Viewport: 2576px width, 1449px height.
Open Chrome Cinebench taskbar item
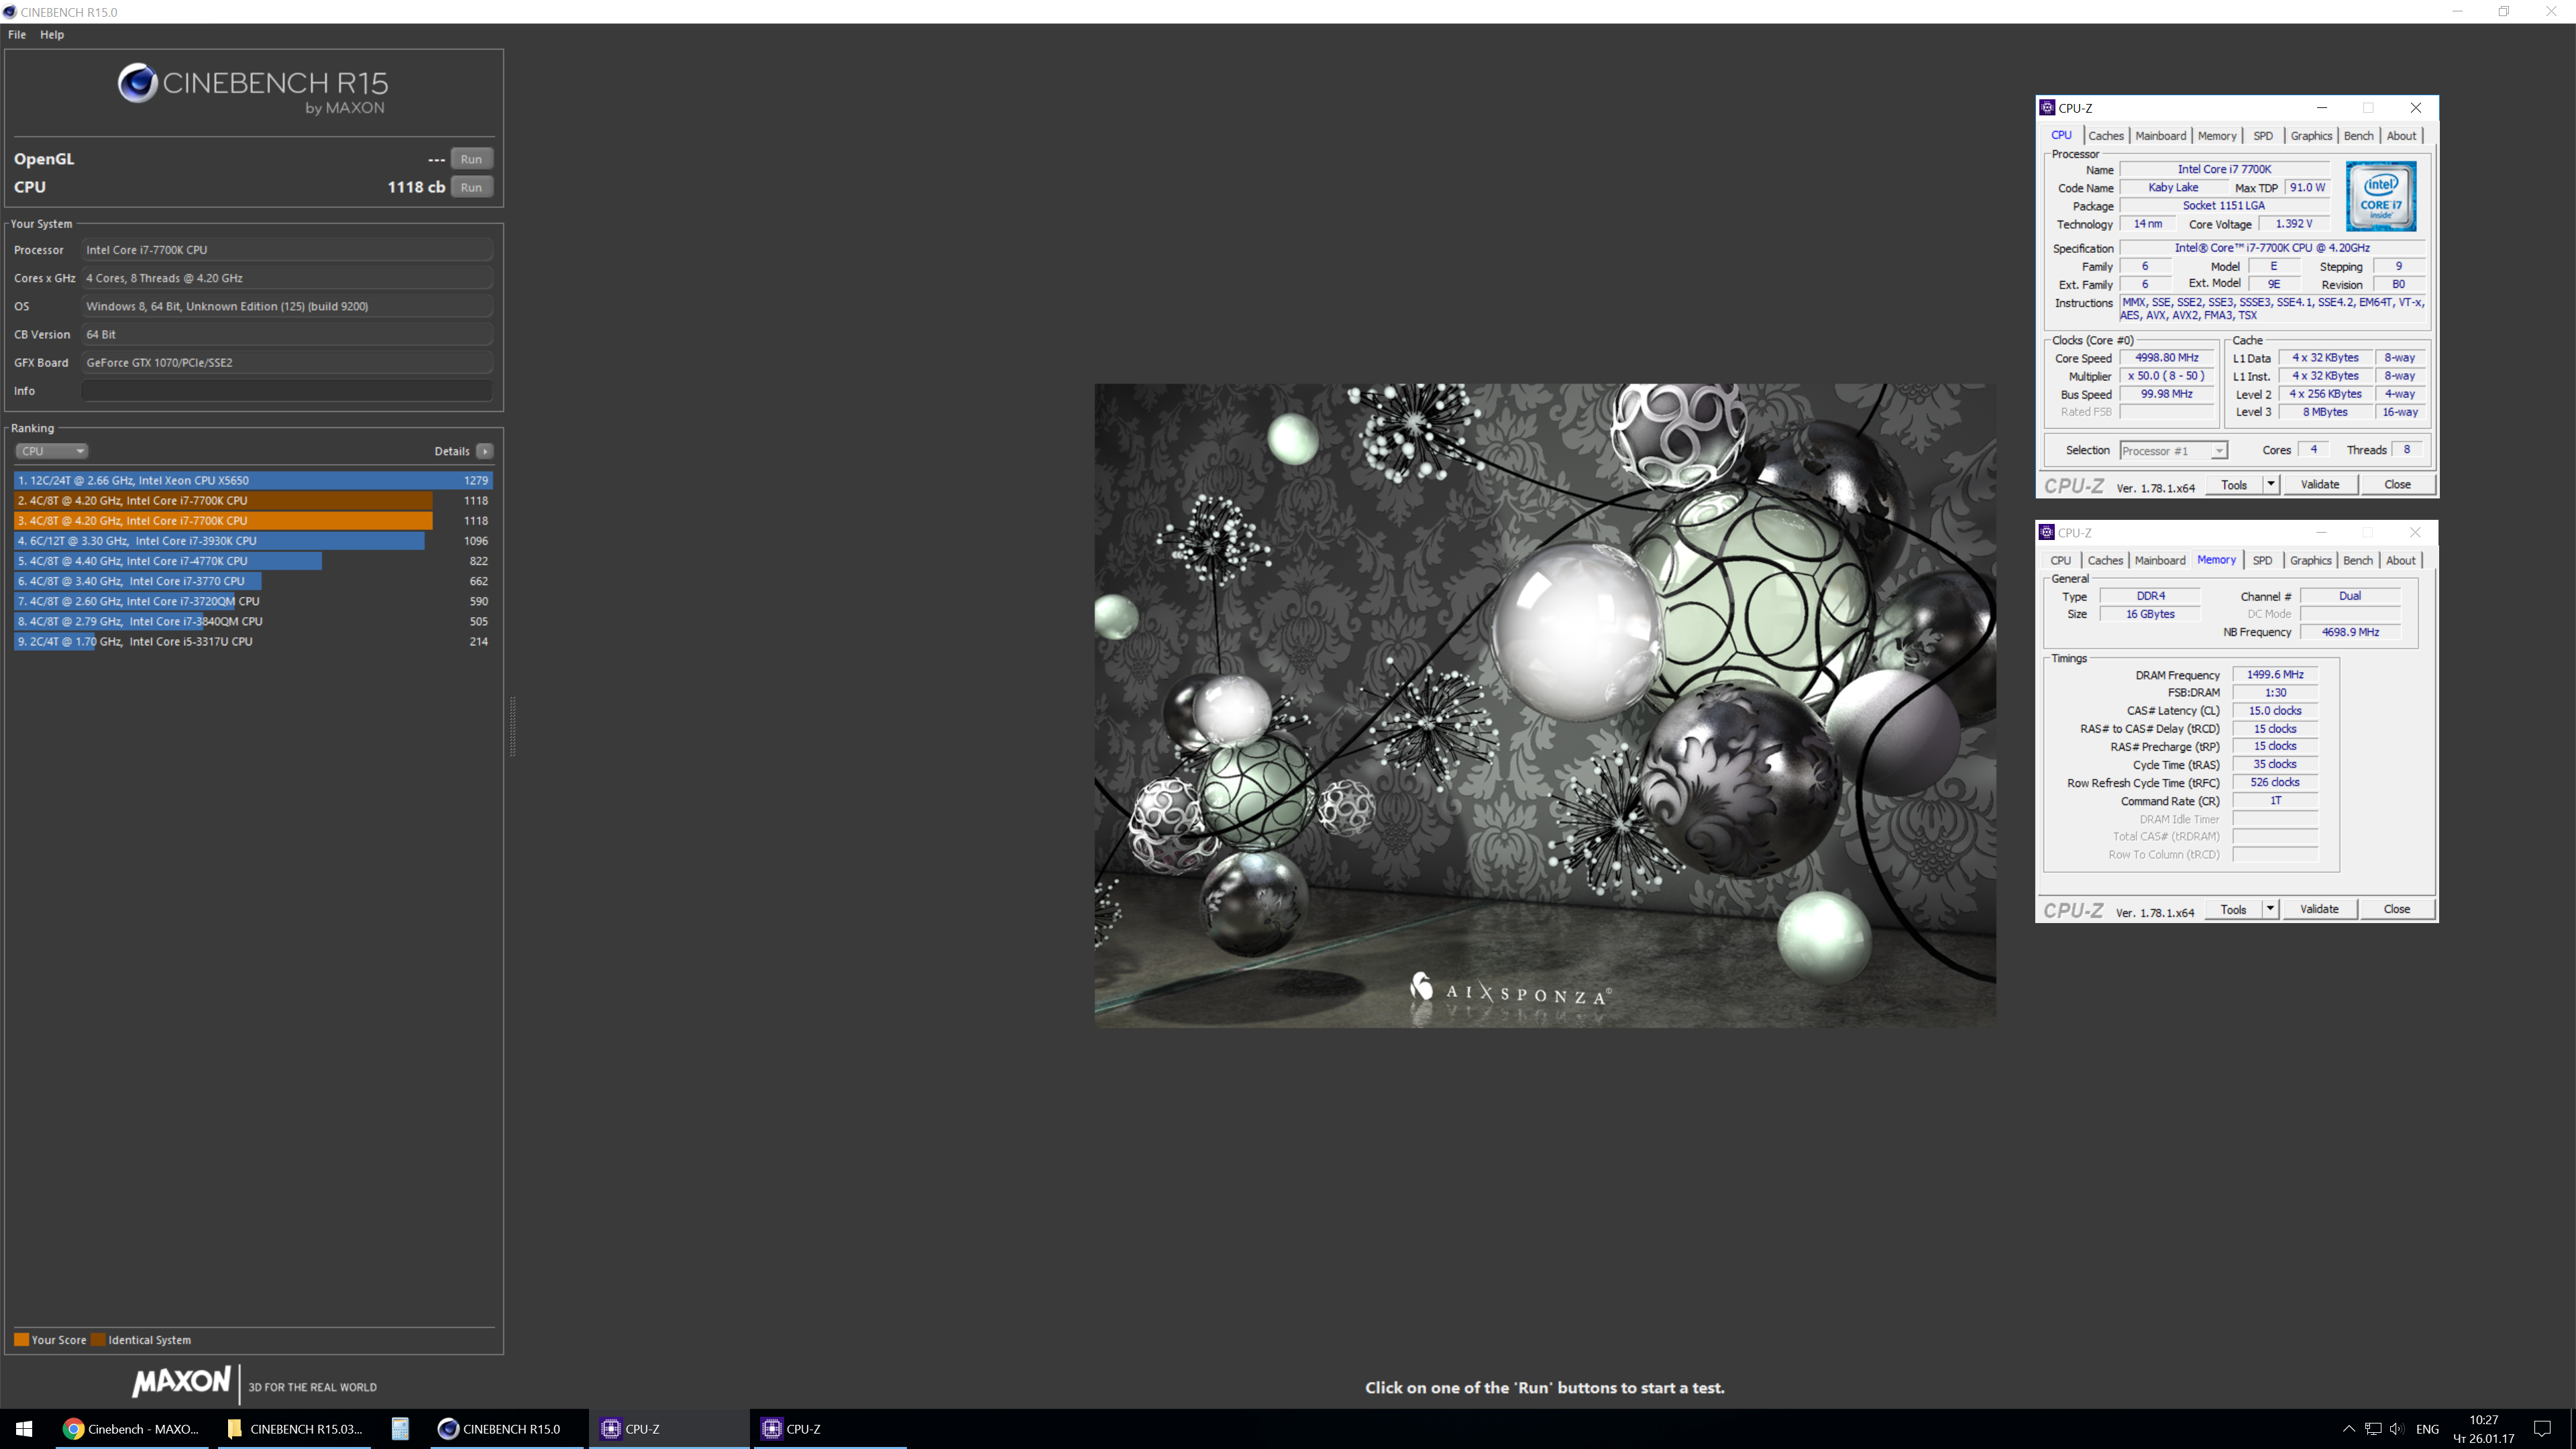click(131, 1429)
